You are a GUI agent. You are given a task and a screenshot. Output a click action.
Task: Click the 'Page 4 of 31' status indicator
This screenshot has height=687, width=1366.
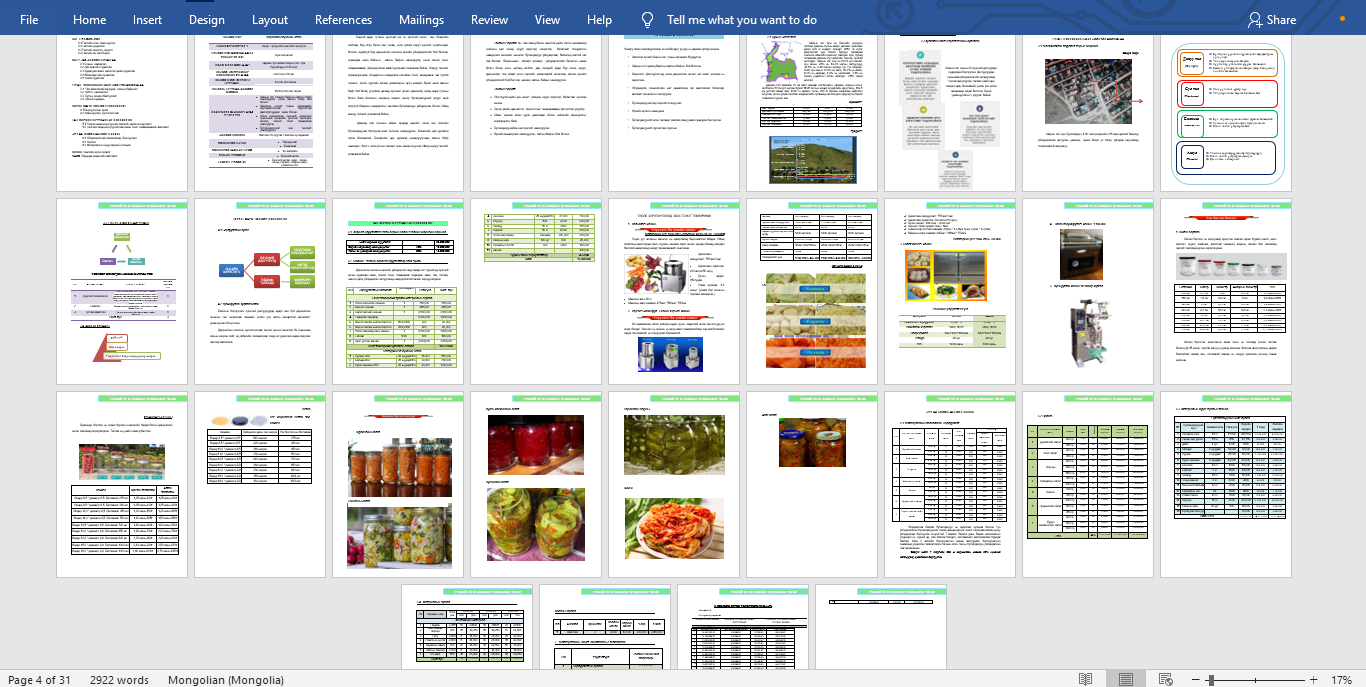click(x=39, y=680)
